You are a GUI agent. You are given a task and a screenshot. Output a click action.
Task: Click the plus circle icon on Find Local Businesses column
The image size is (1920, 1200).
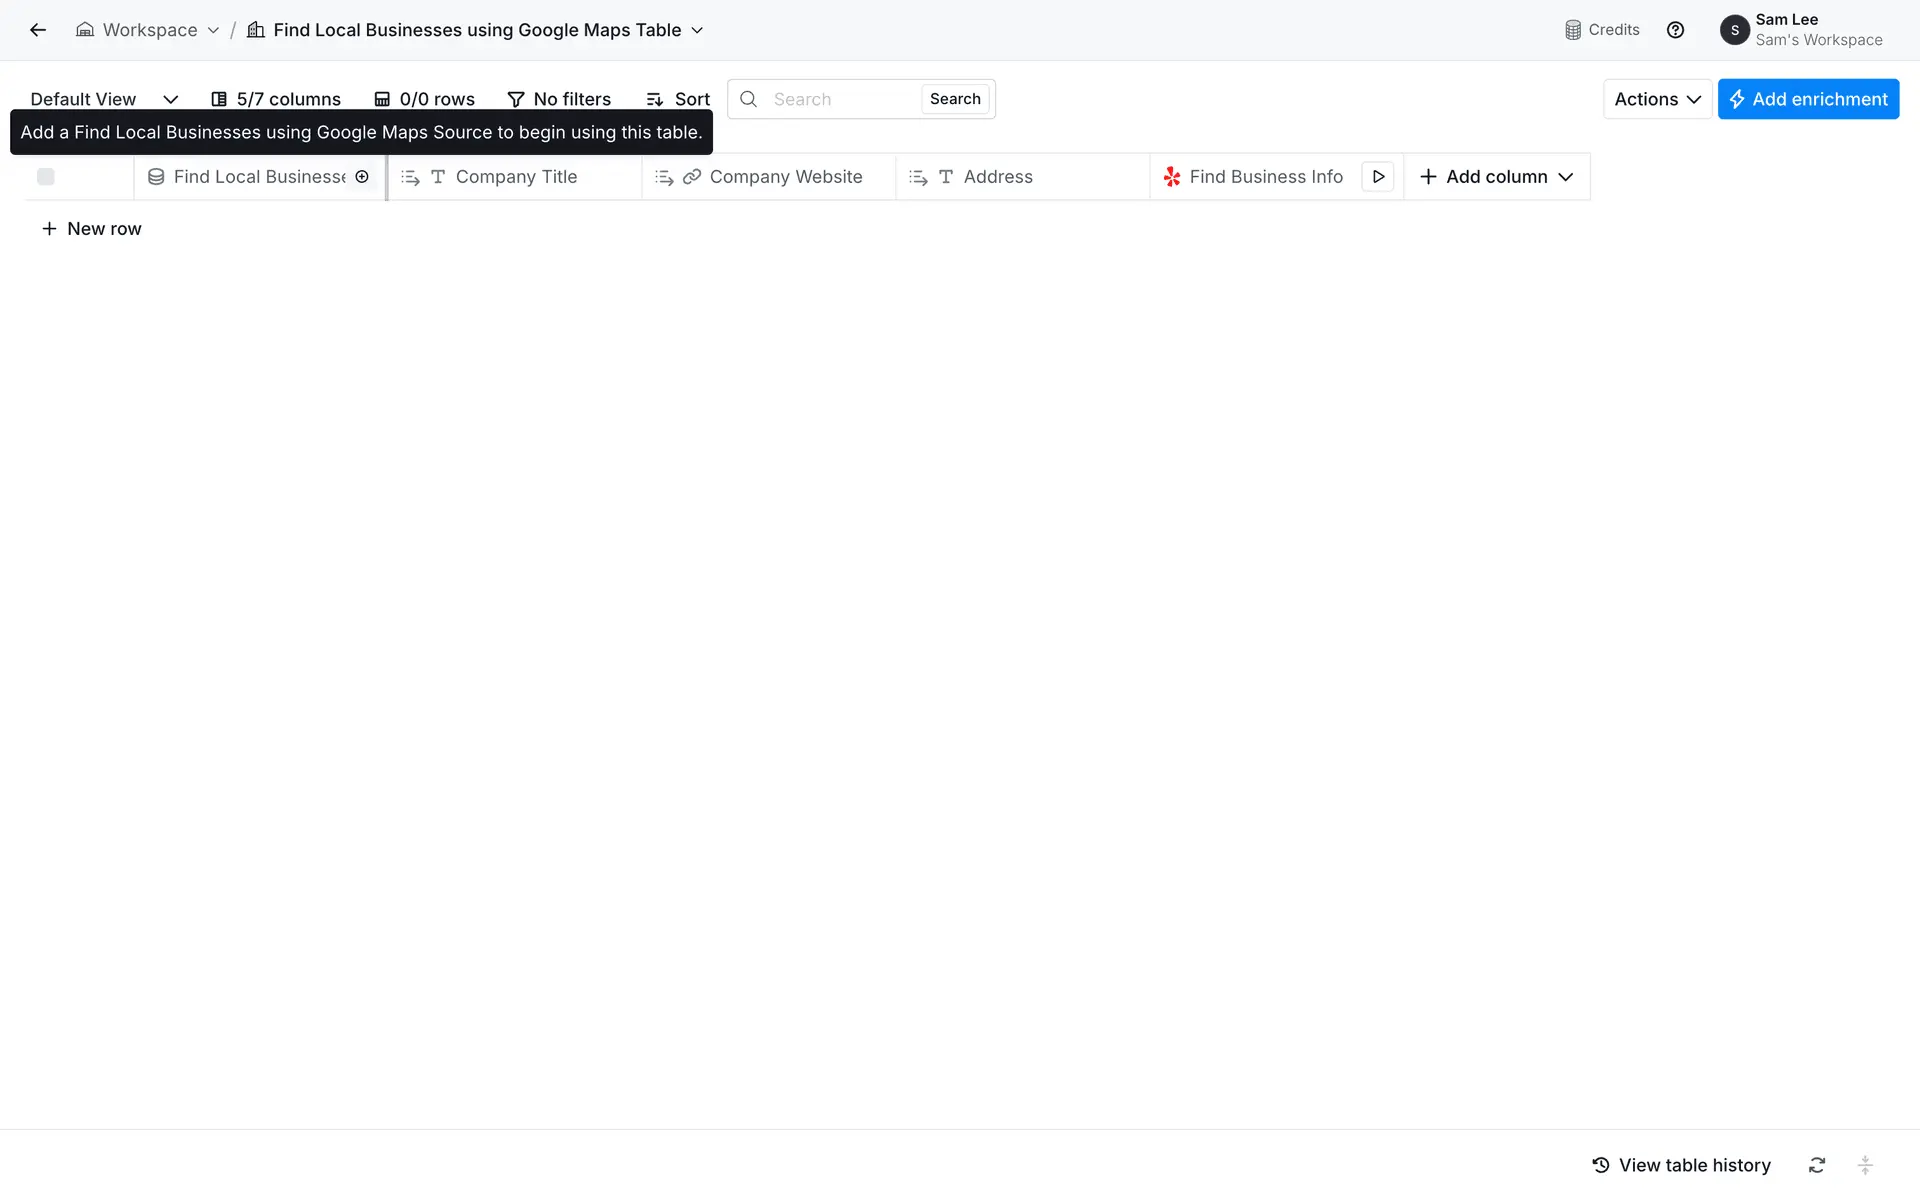362,177
